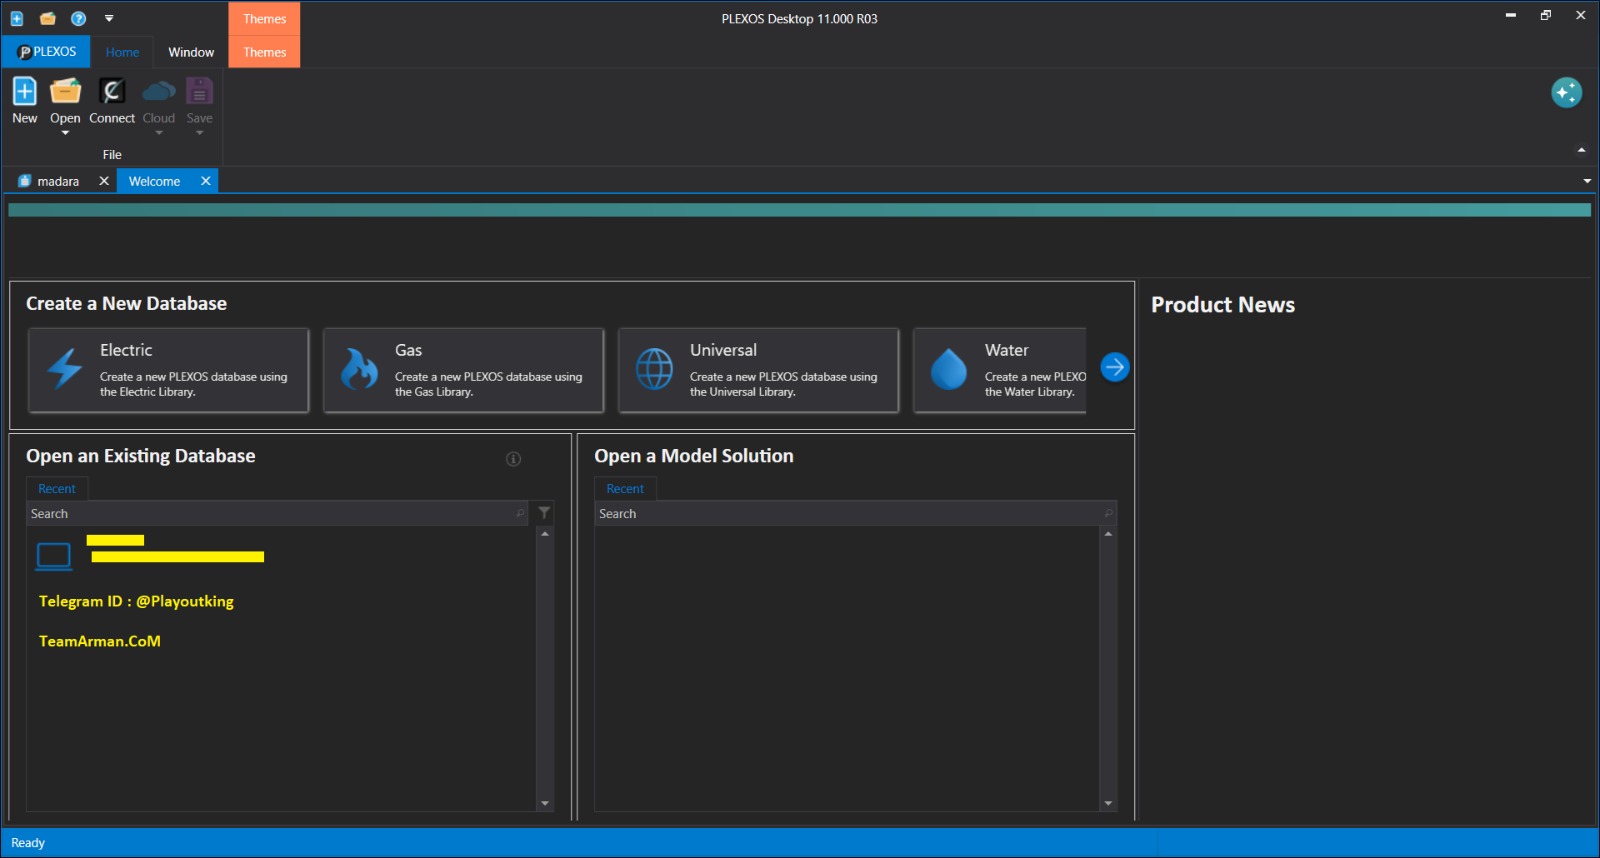Click the Open folder button in the ribbon
The image size is (1600, 858).
tap(65, 92)
